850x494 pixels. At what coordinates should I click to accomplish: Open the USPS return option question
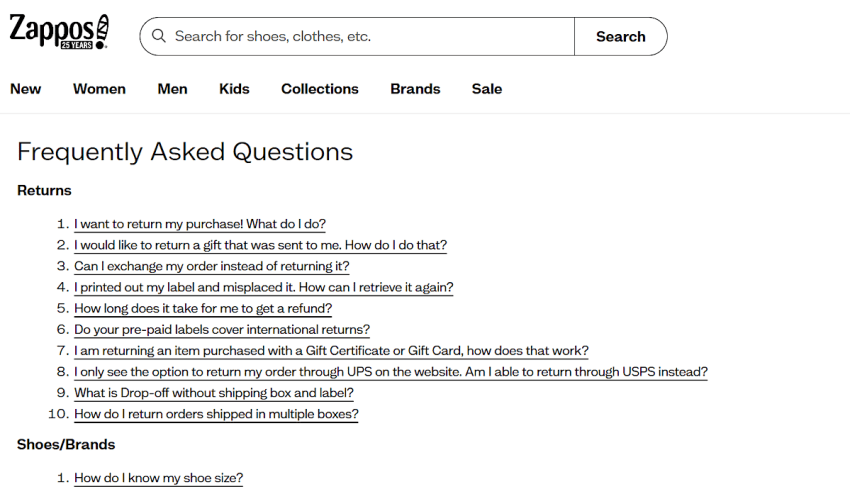[391, 372]
